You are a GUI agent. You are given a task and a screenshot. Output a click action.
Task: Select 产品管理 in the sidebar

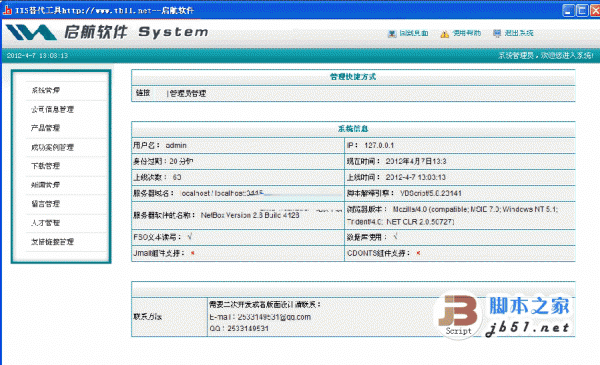(x=45, y=128)
